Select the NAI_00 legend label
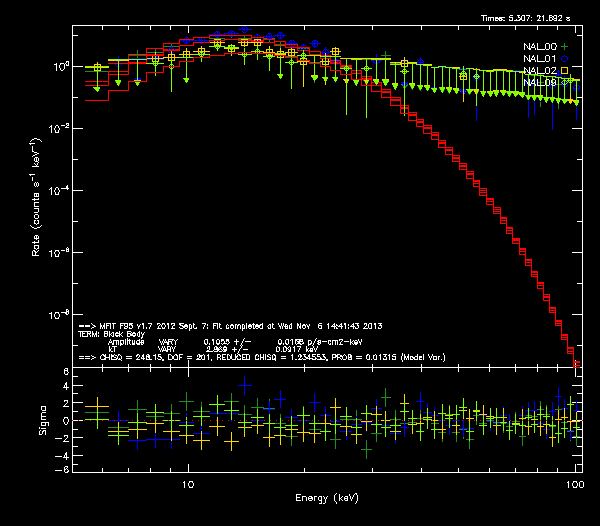This screenshot has height=526, width=600. pos(539,47)
